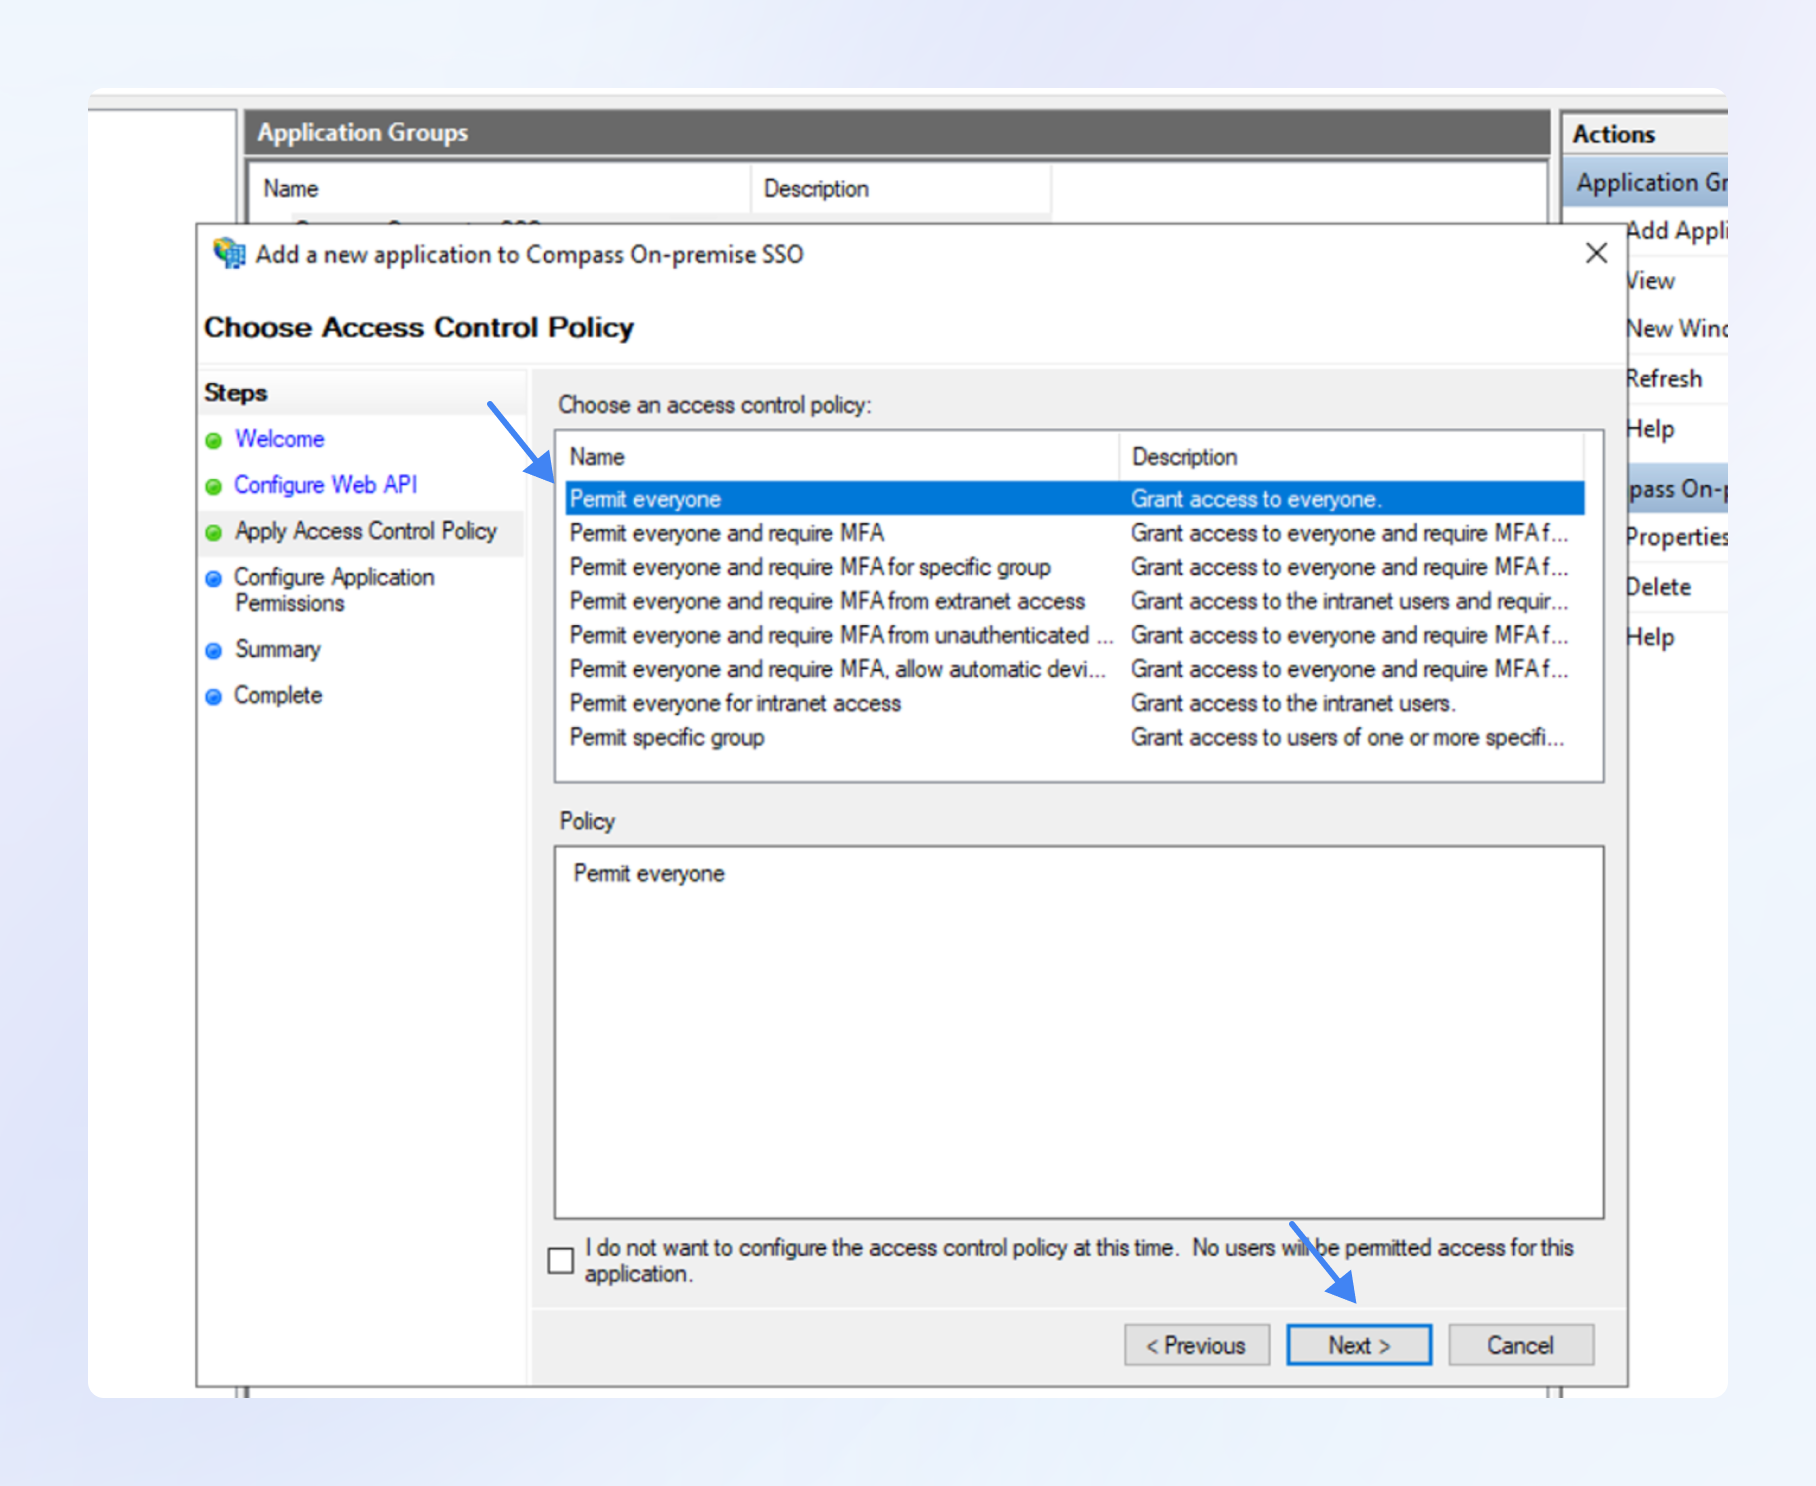Go to Configure Web API step
This screenshot has width=1816, height=1486.
325,485
